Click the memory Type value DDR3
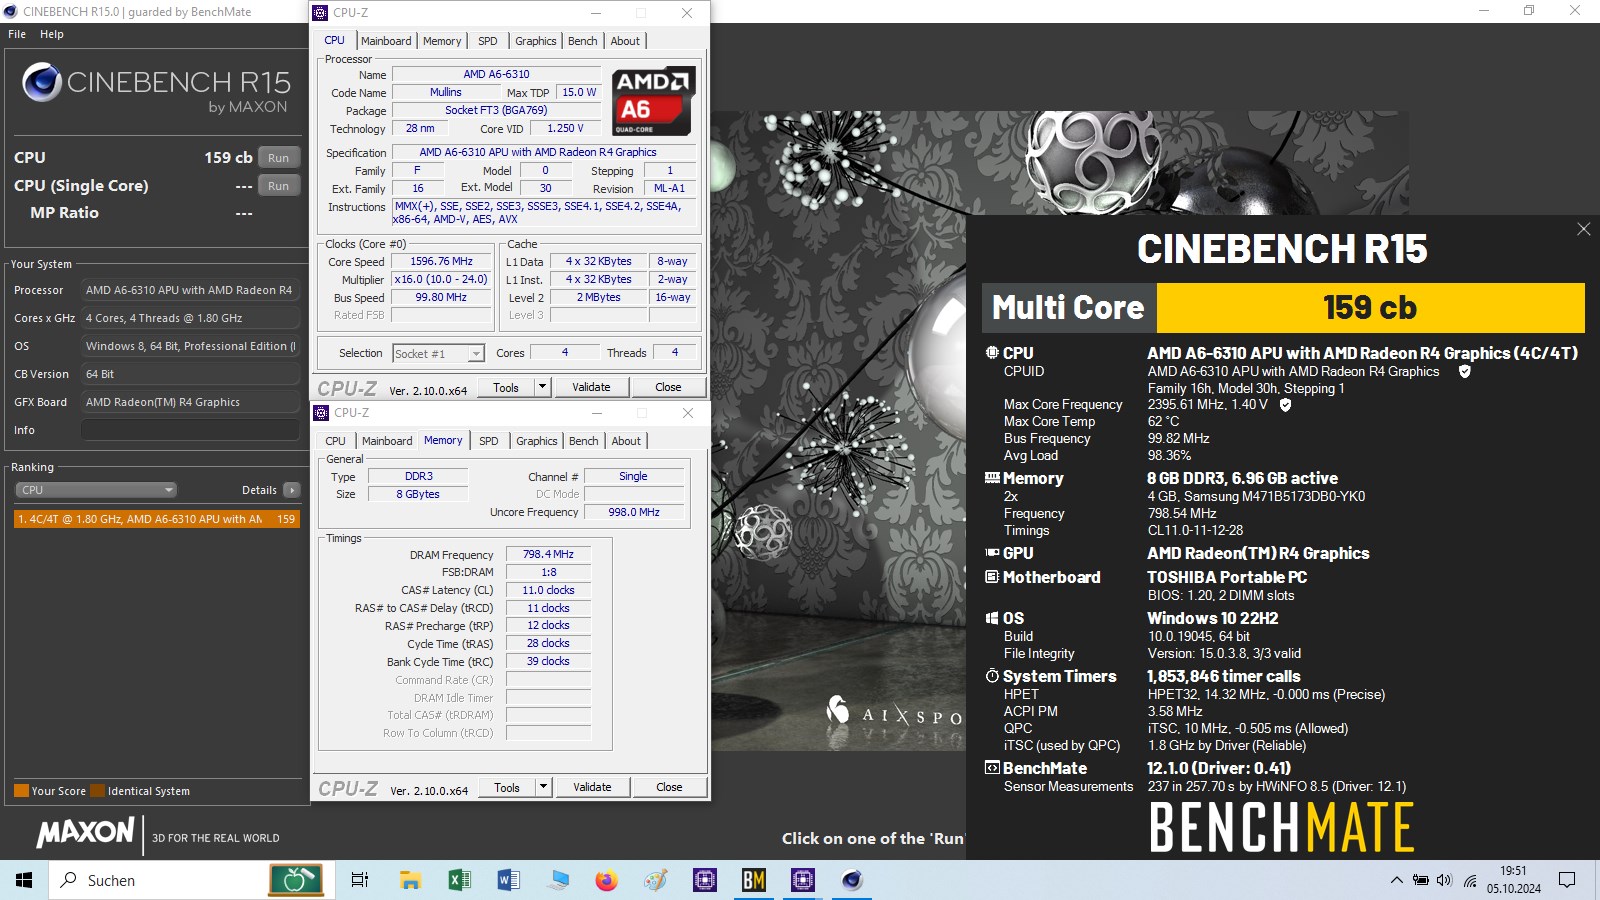The width and height of the screenshot is (1600, 900). coord(418,476)
